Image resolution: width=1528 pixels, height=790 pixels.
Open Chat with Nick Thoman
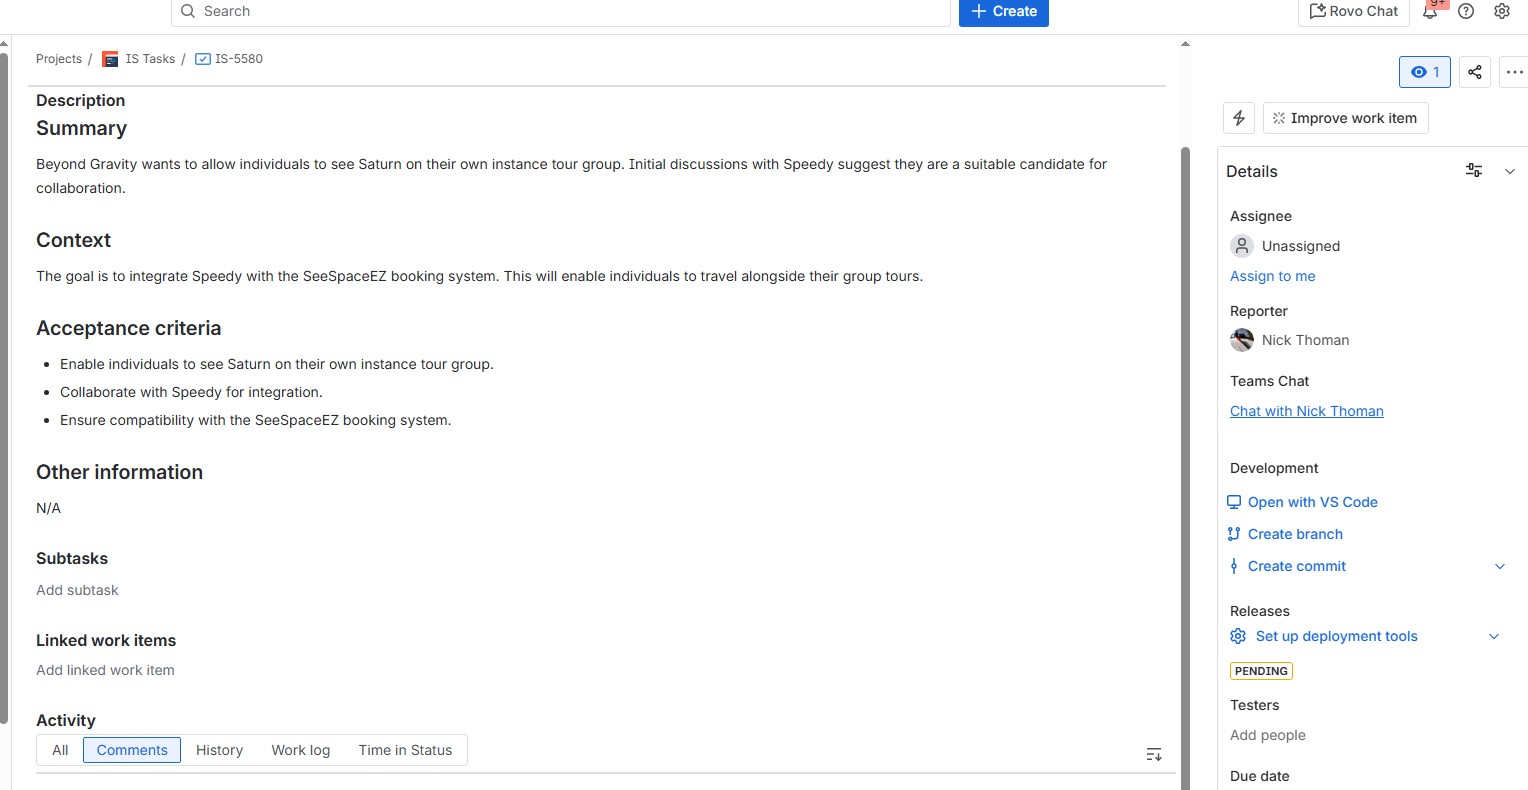(x=1307, y=411)
